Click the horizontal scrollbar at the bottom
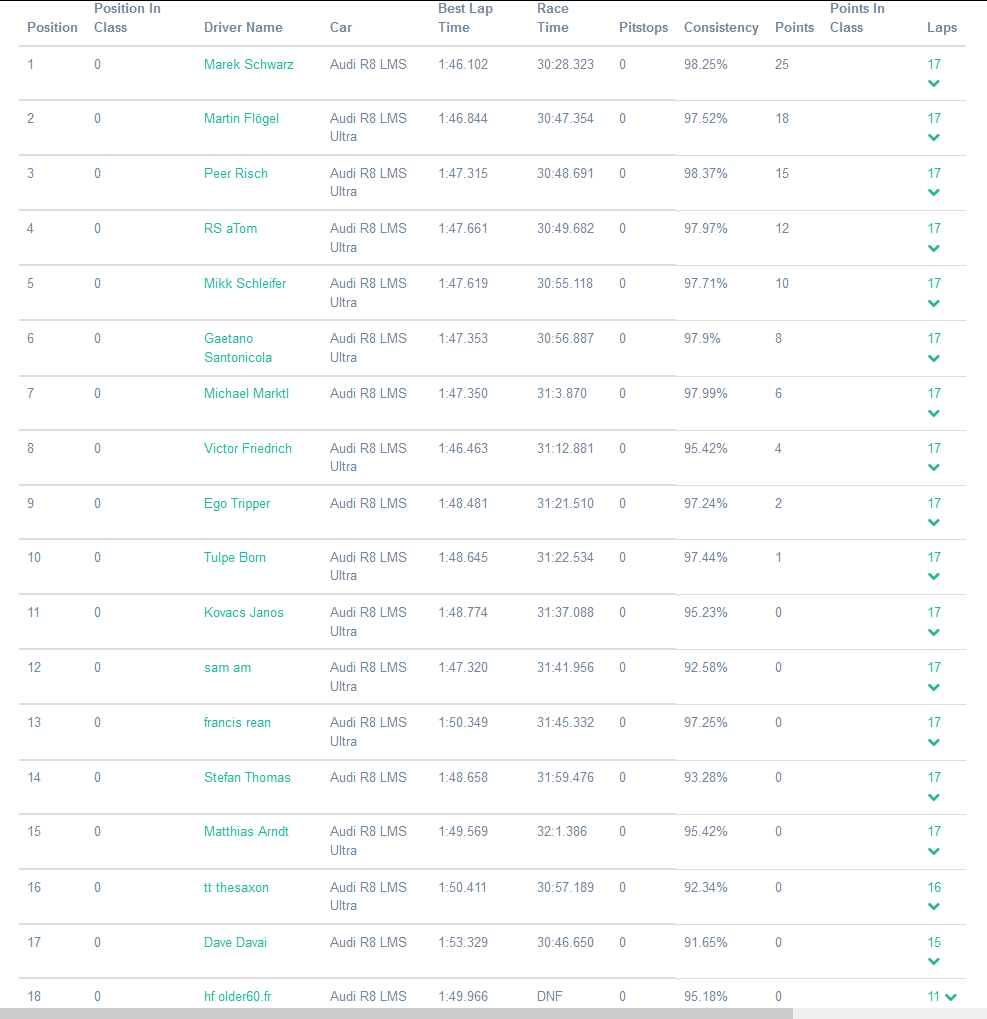 [400, 1013]
